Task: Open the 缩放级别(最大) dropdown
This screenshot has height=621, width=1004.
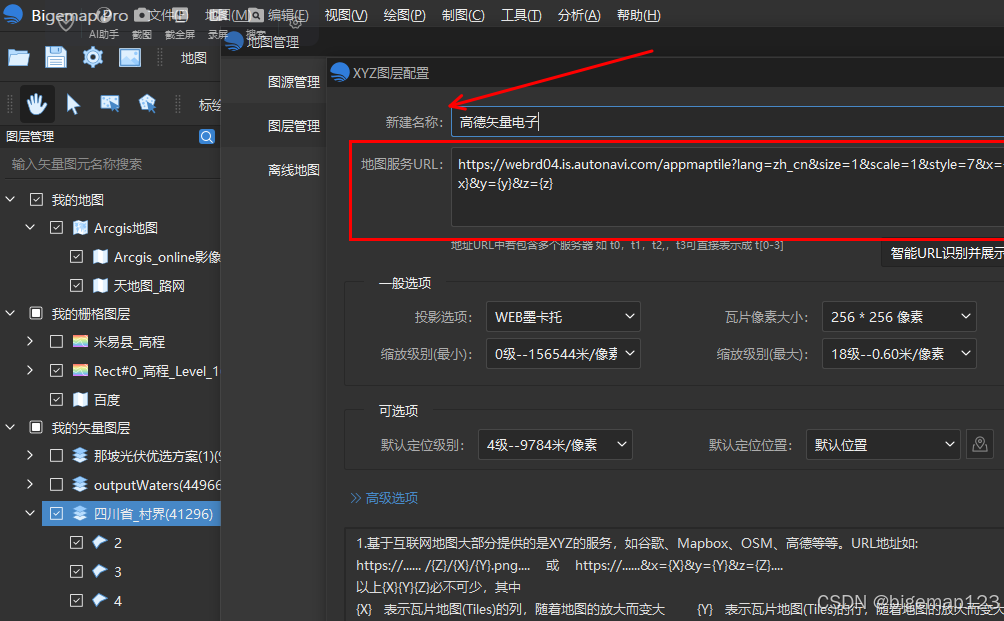Action: pos(899,353)
